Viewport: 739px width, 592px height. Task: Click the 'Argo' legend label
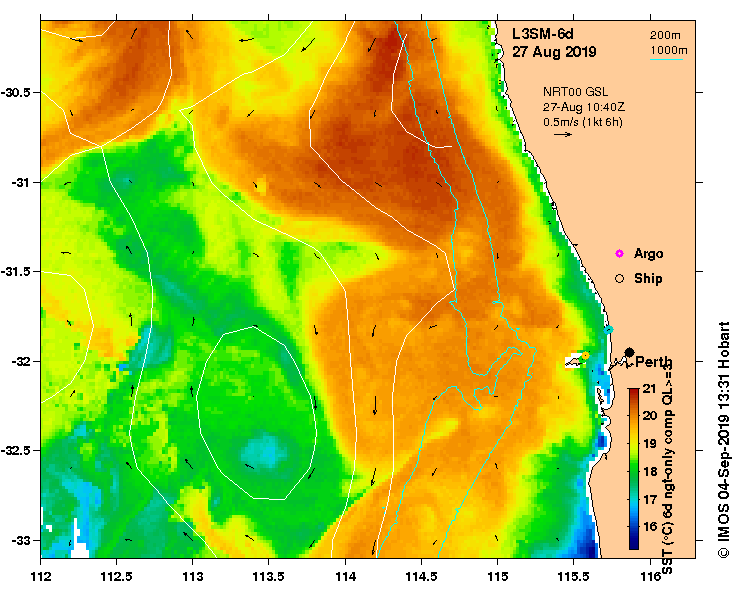click(649, 254)
